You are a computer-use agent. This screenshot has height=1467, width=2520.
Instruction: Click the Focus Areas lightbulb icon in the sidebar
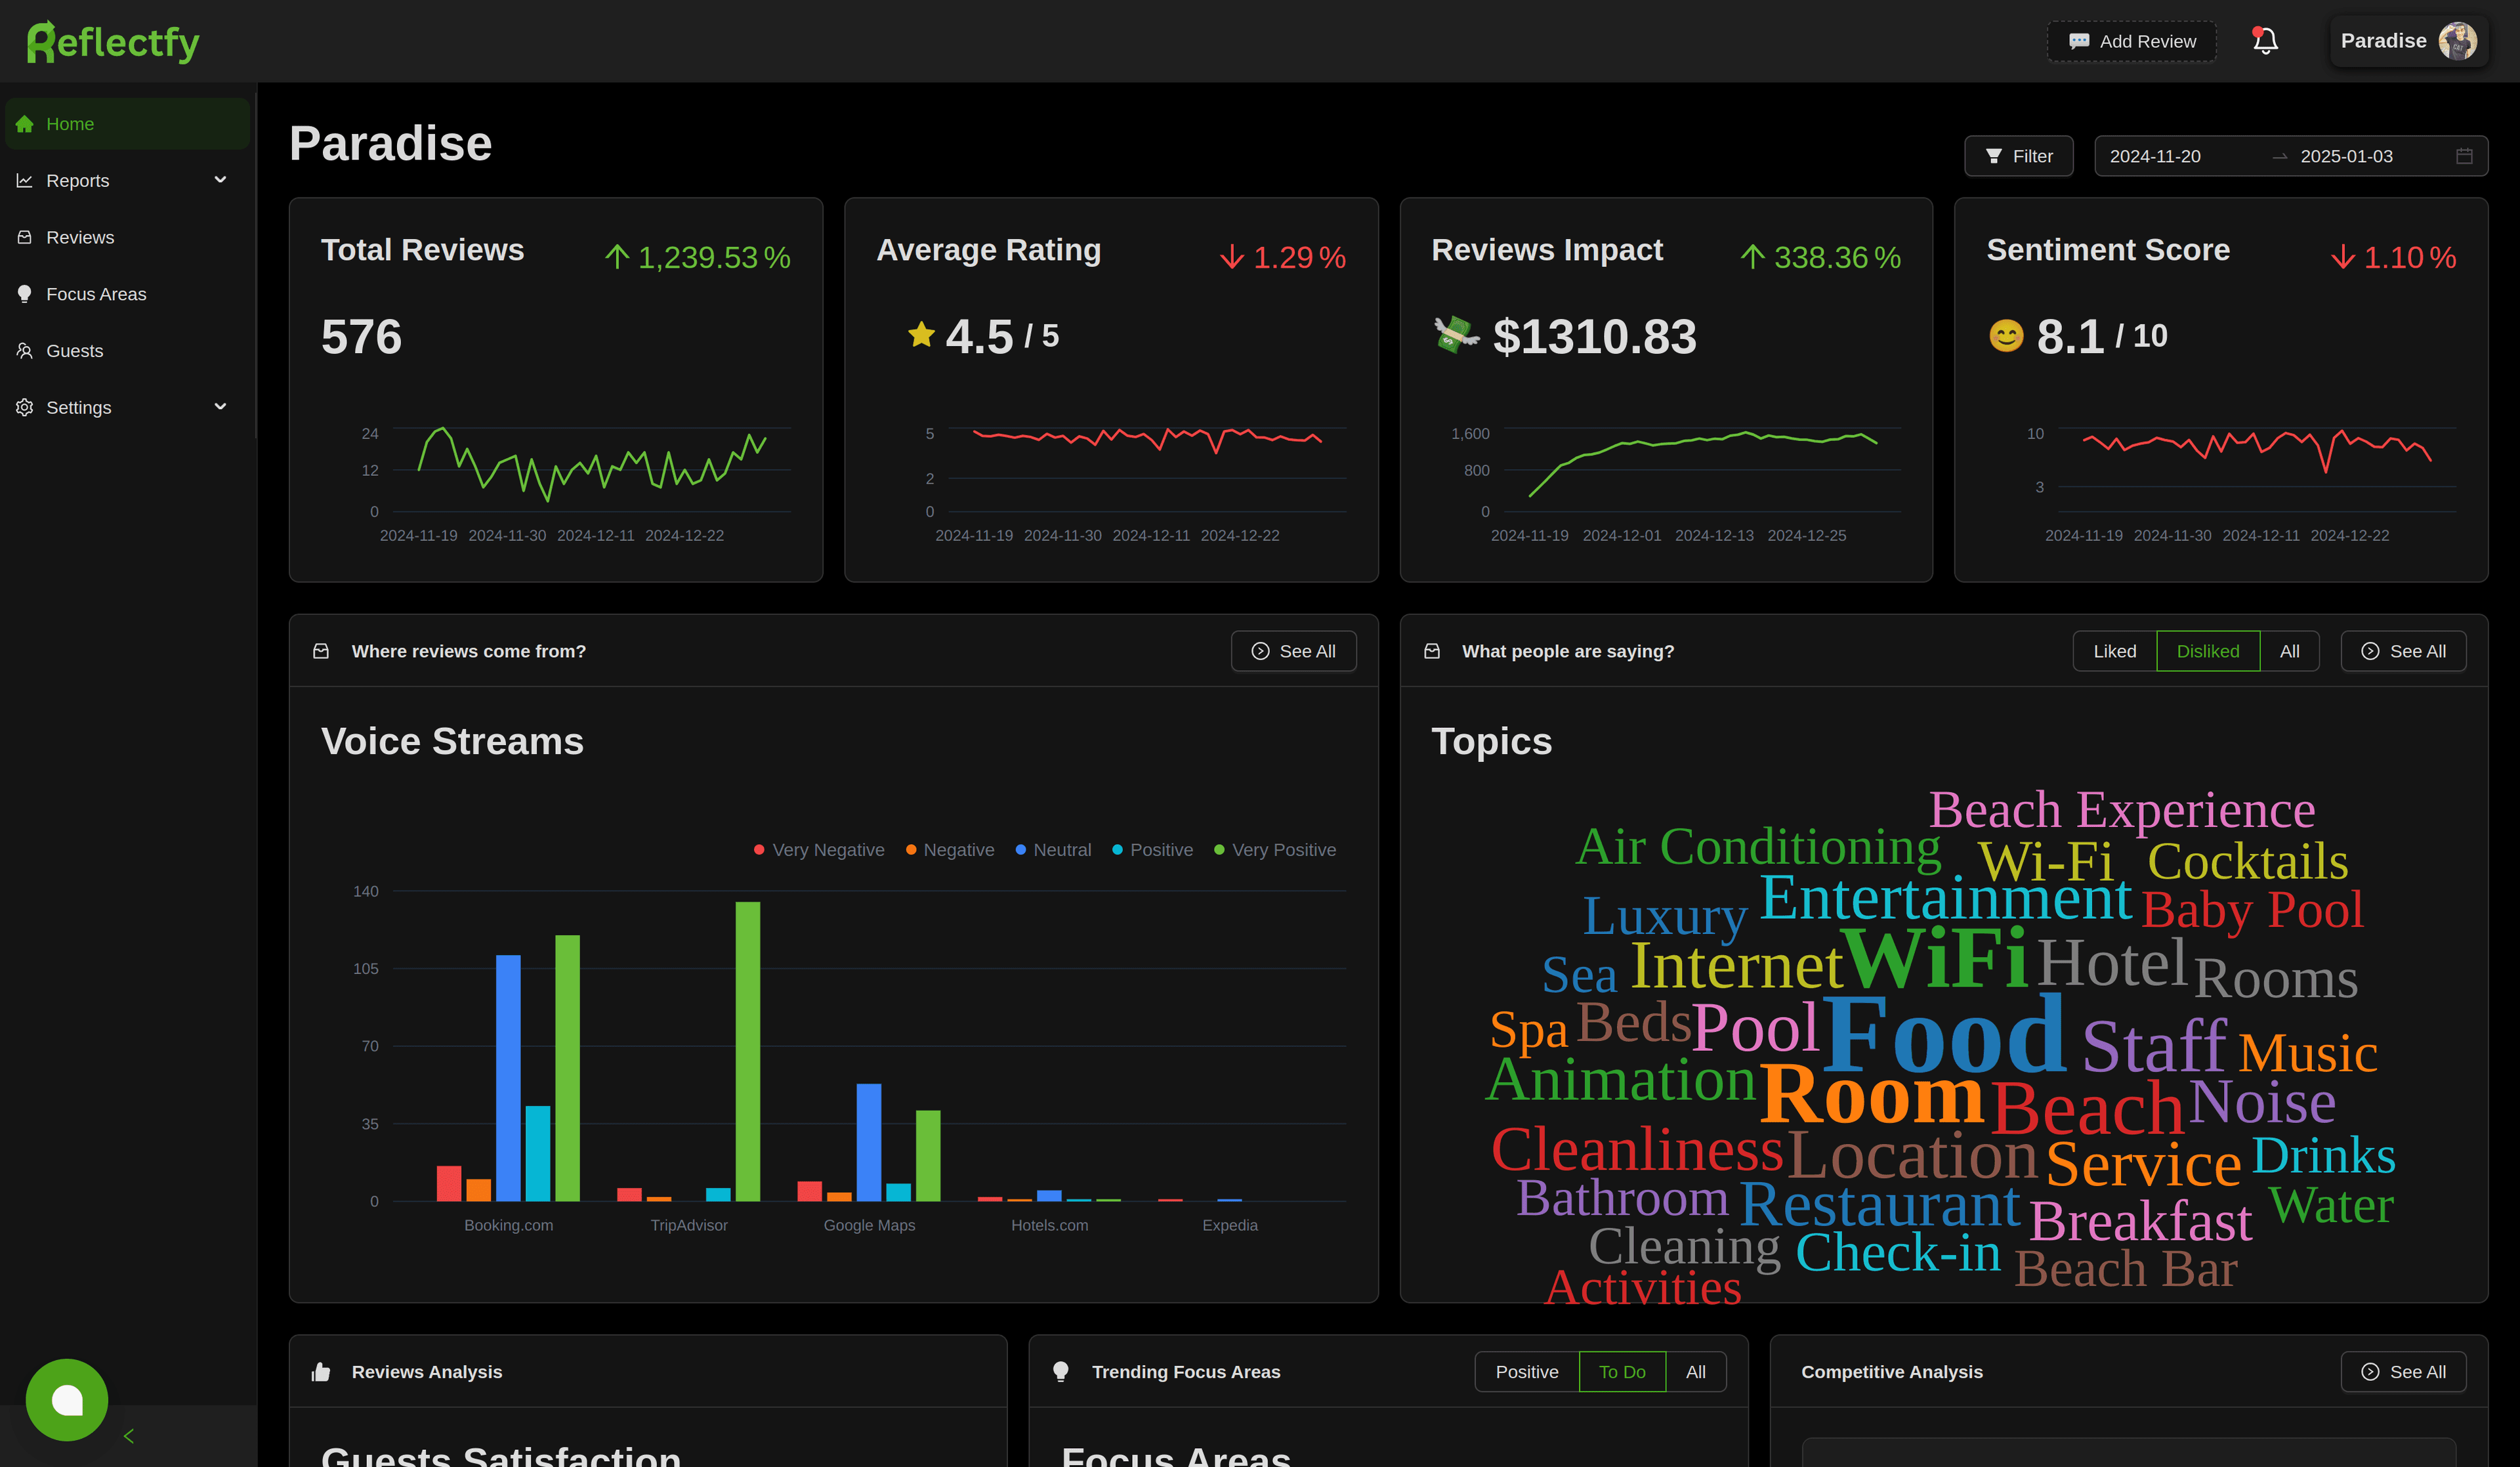coord(25,294)
